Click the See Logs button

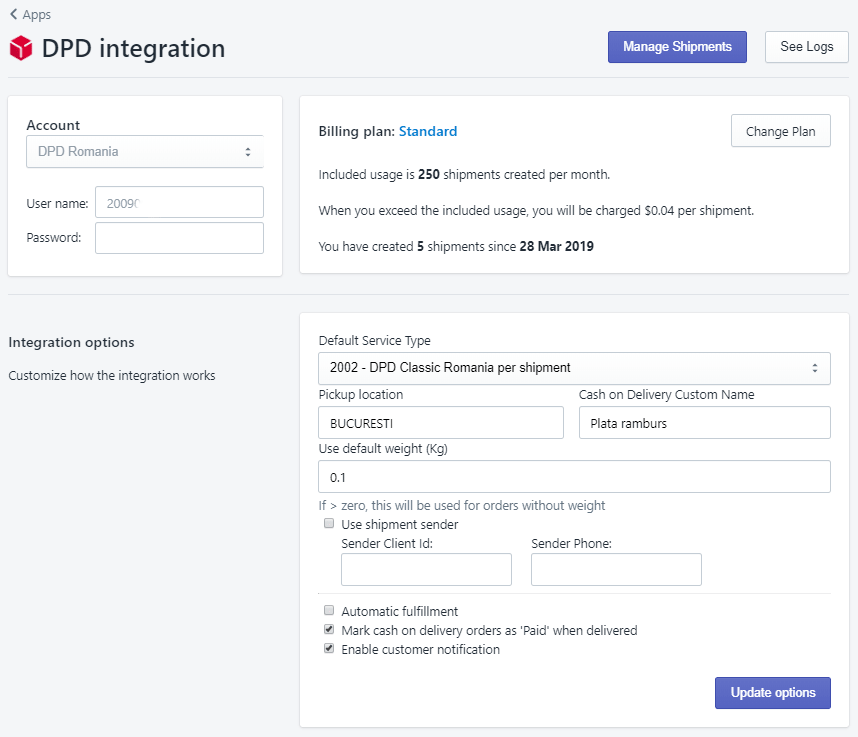[806, 47]
